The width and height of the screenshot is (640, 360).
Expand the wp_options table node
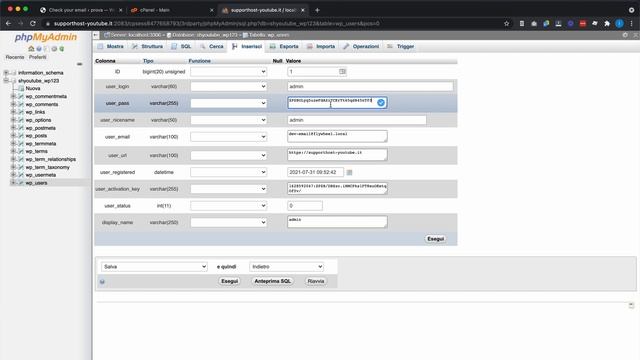click(x=13, y=120)
